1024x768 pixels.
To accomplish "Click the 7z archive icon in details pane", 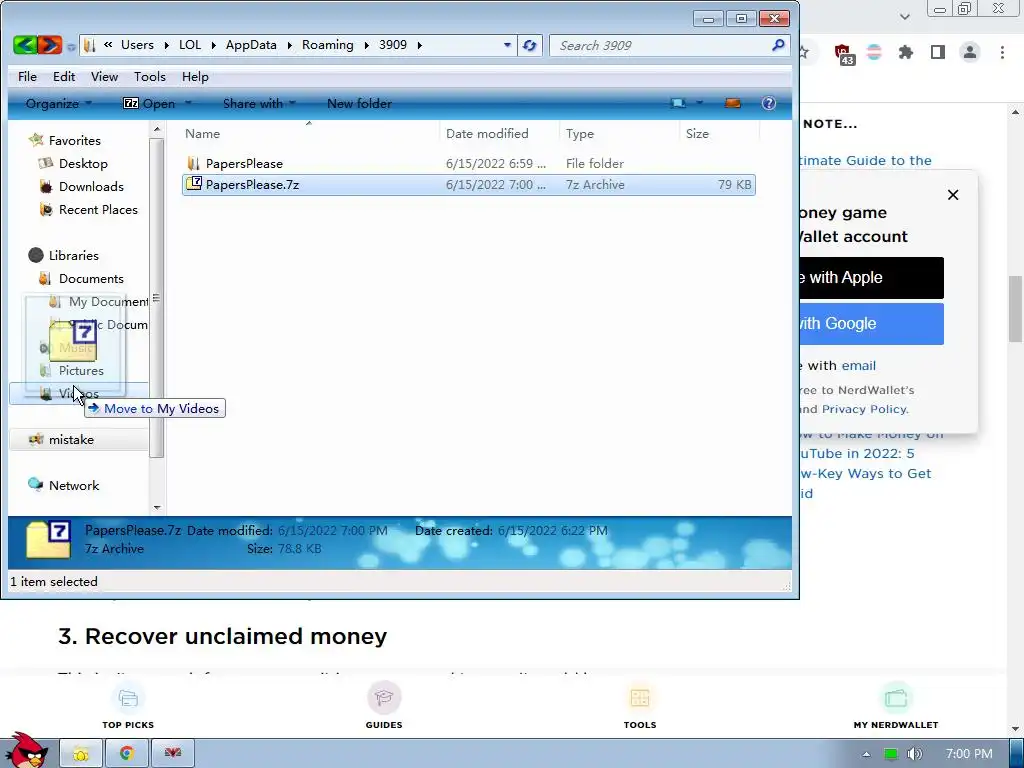I will coord(48,539).
